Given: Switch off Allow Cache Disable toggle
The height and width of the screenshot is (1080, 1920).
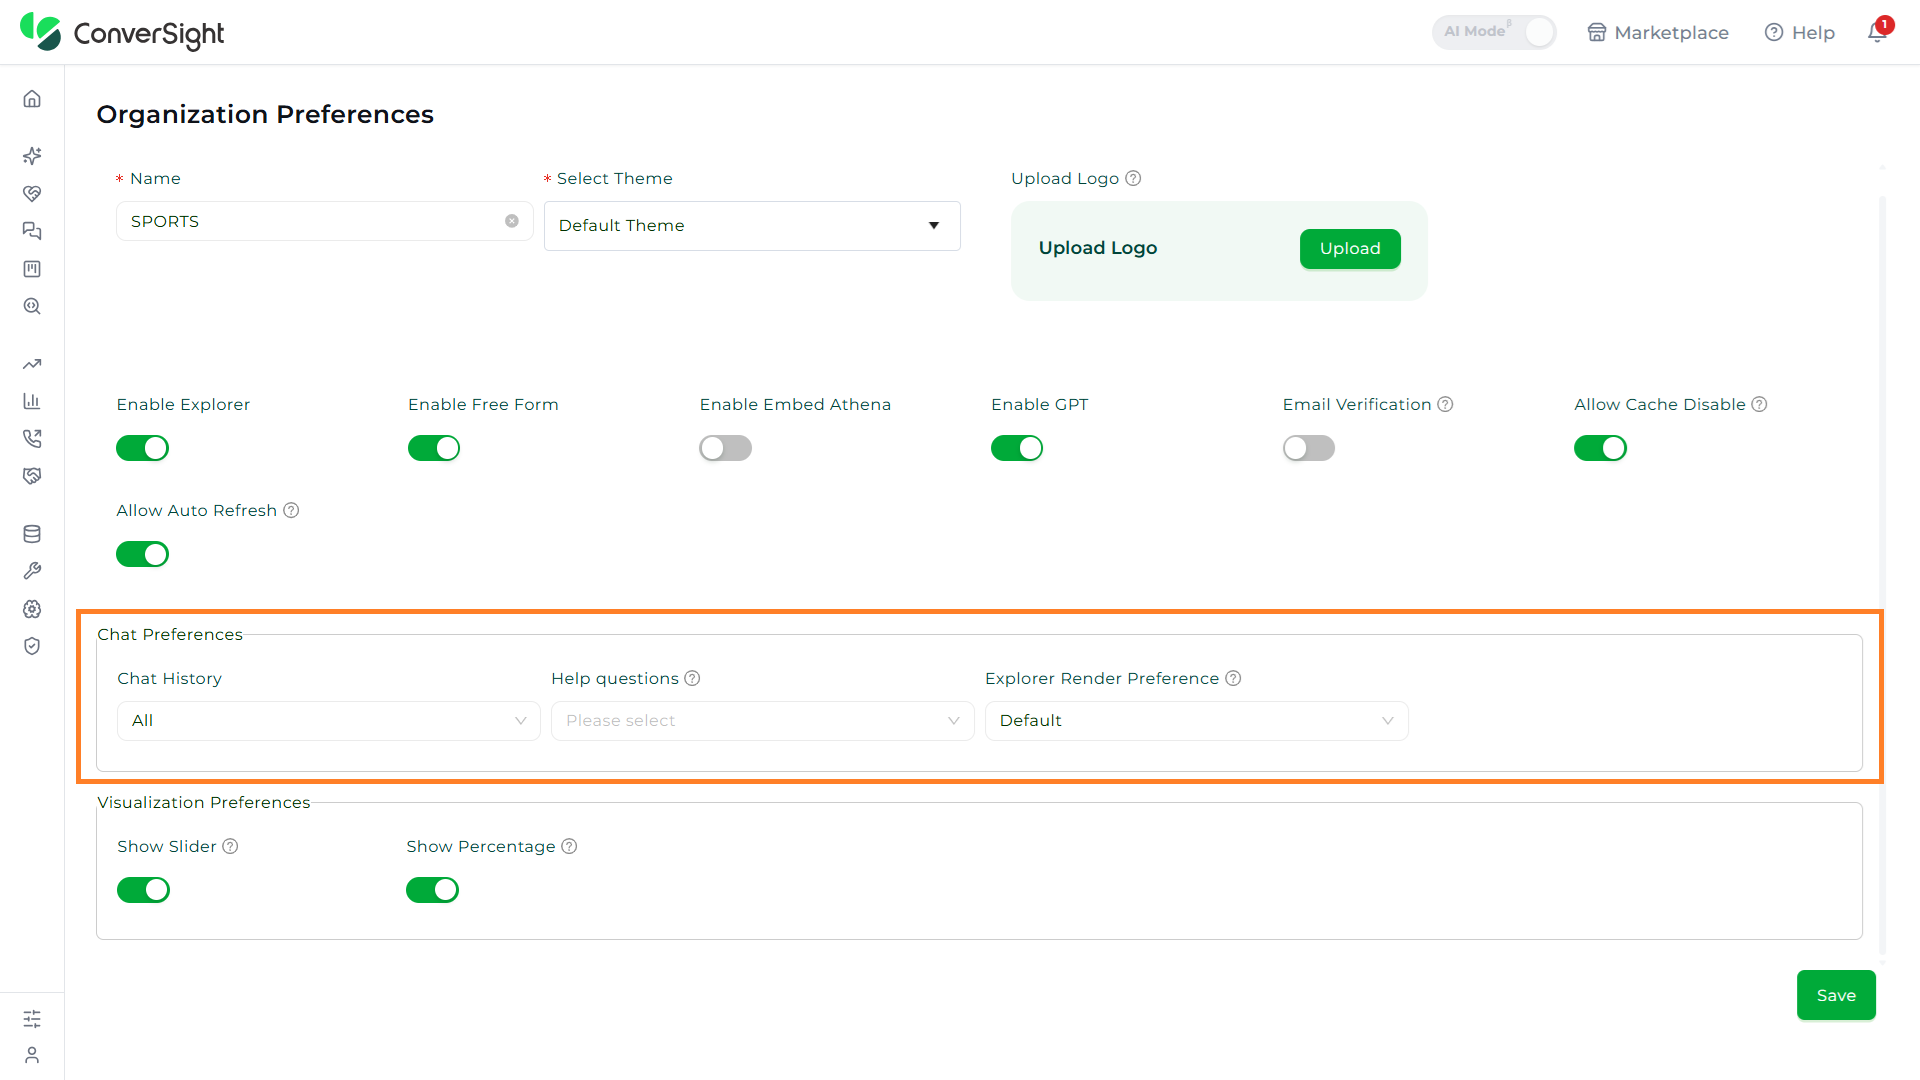Looking at the screenshot, I should tap(1600, 448).
